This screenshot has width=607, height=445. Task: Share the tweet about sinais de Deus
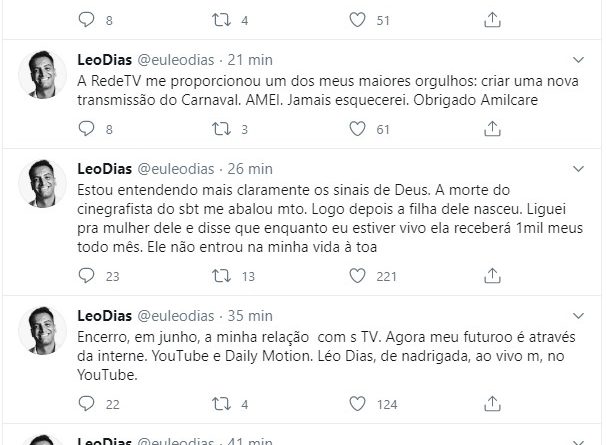[493, 277]
